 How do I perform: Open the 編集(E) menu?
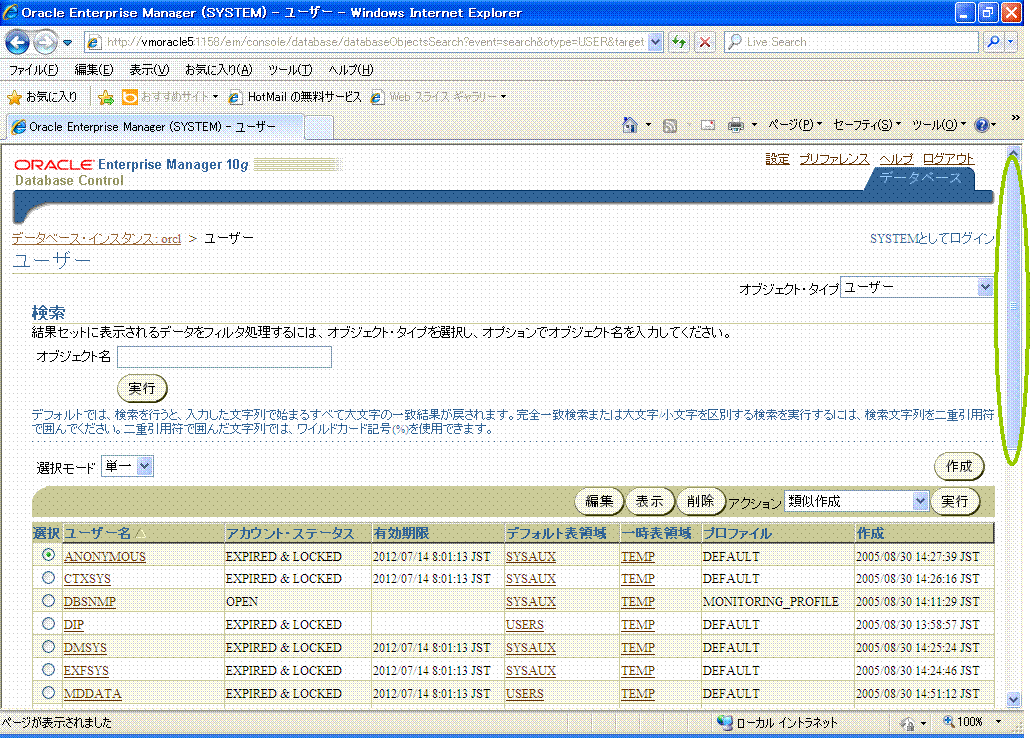93,70
